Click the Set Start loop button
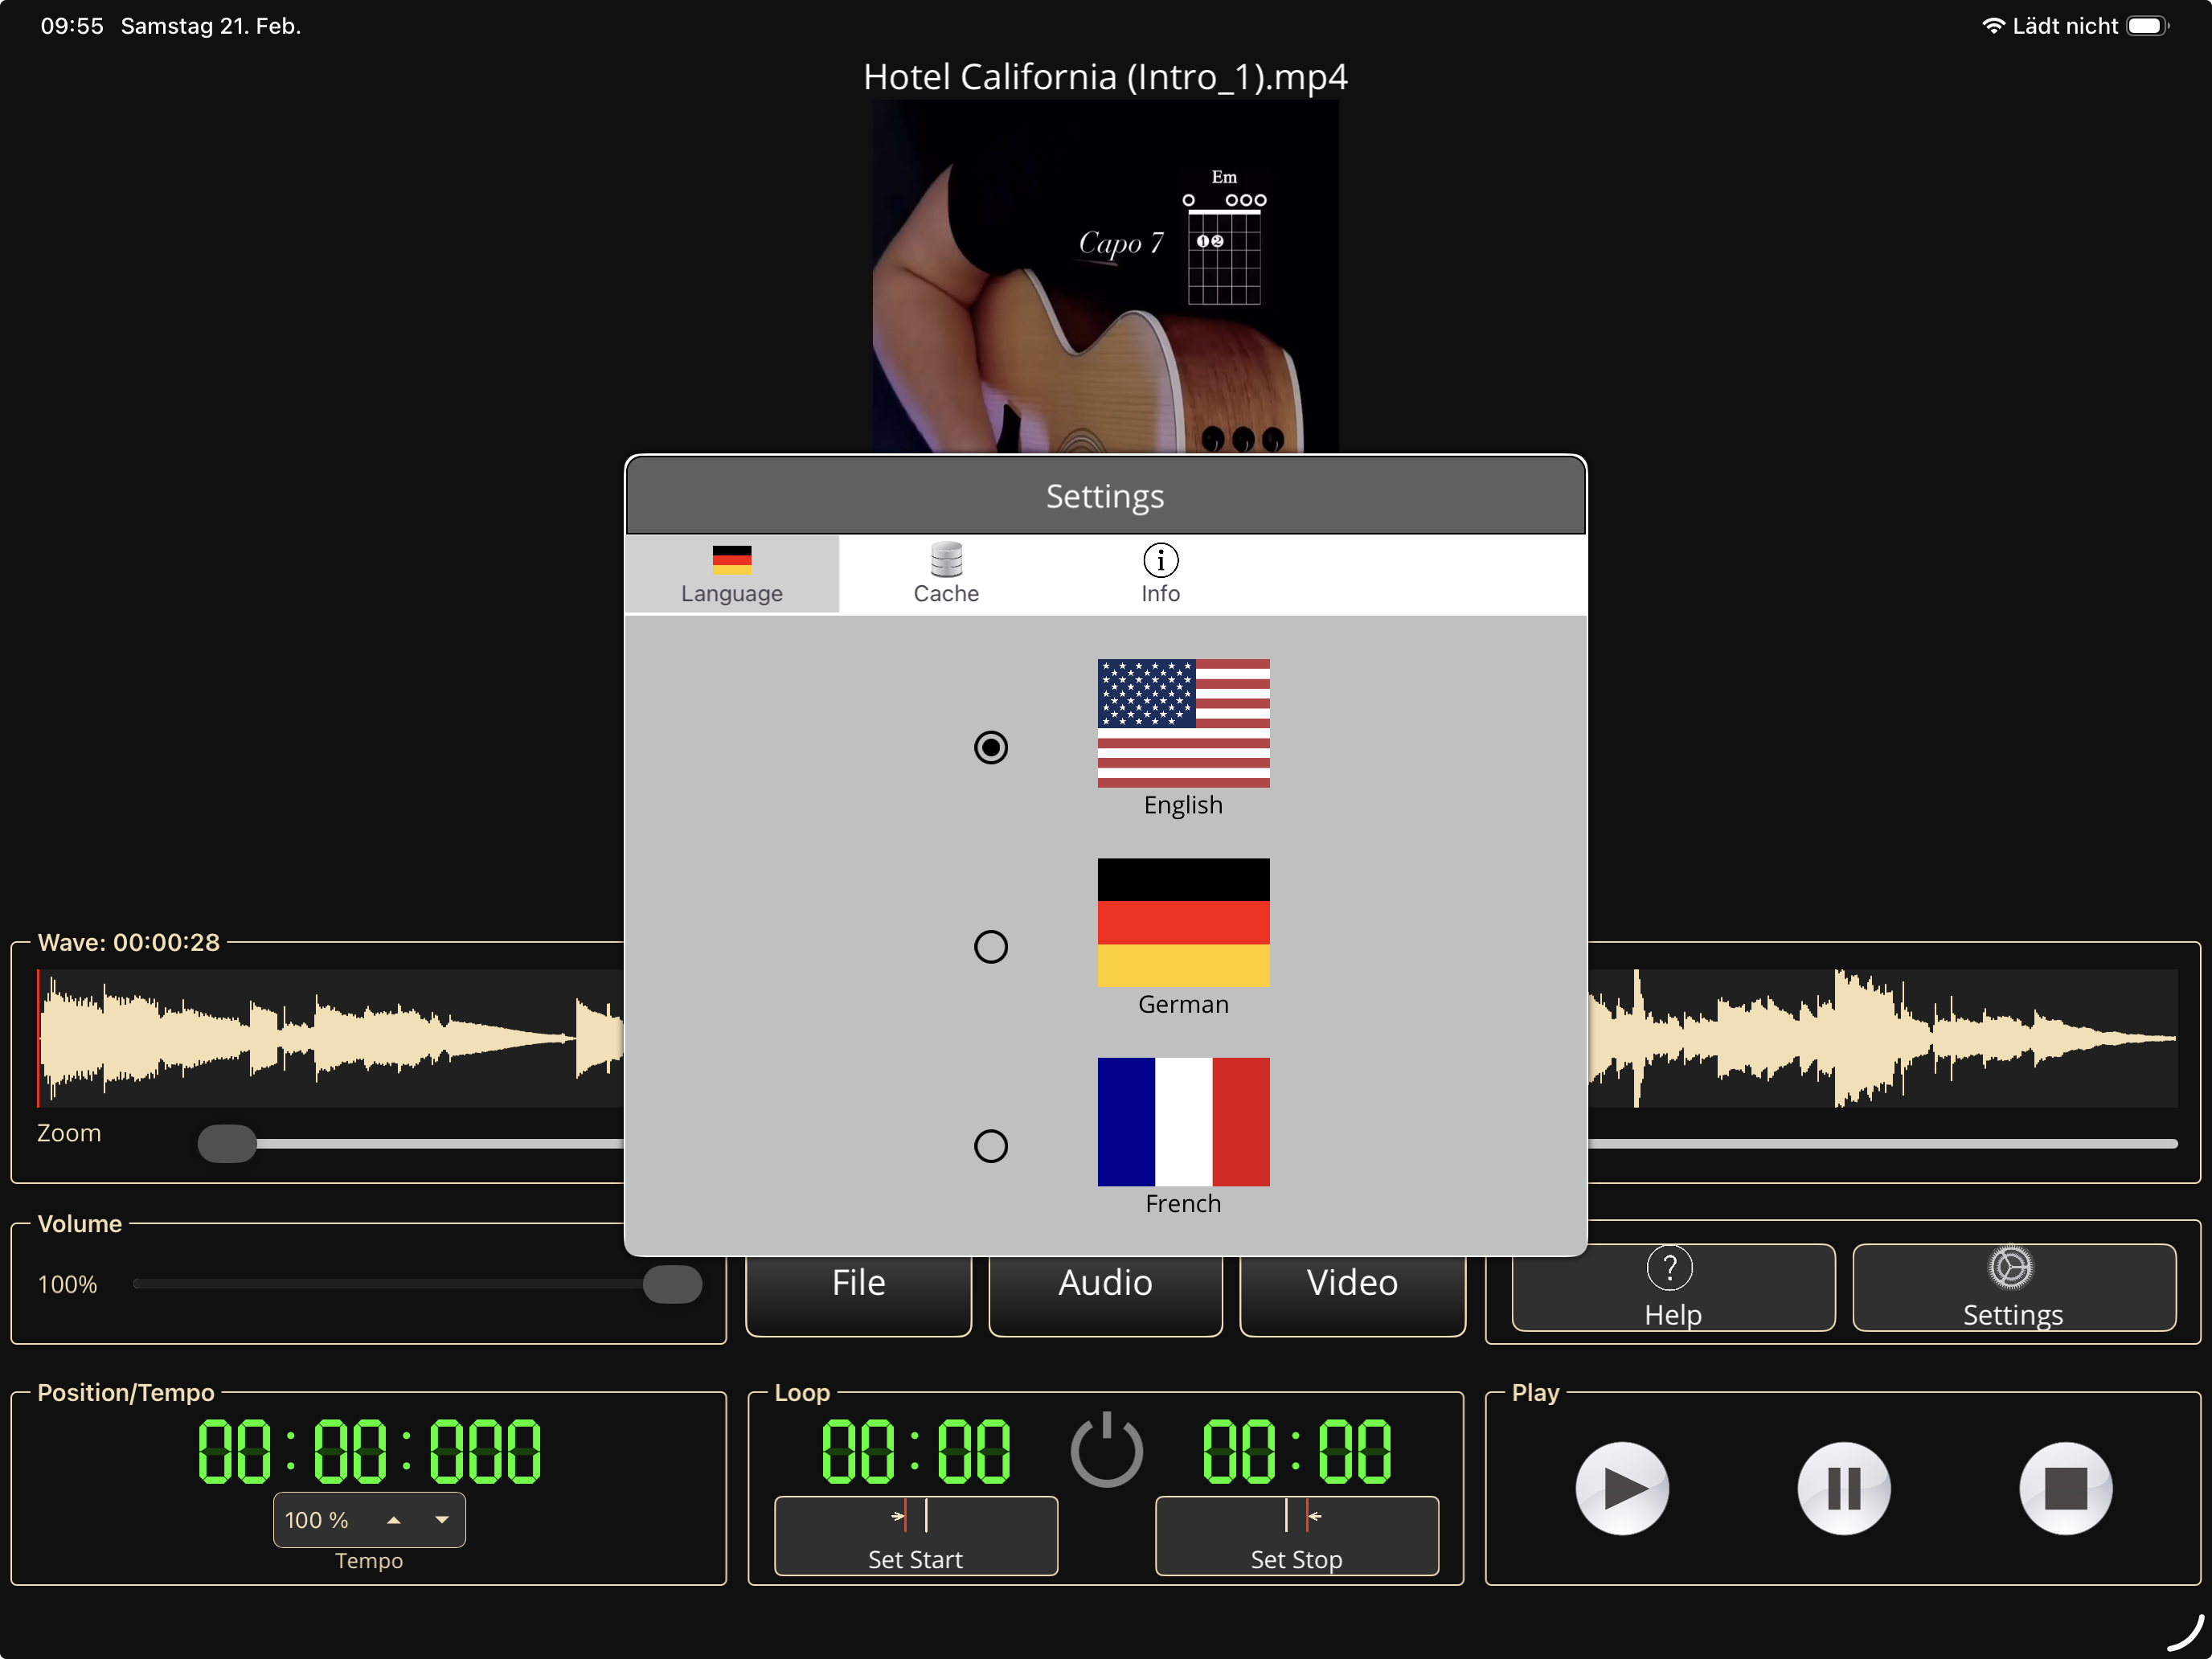This screenshot has height=1659, width=2212. (x=915, y=1535)
